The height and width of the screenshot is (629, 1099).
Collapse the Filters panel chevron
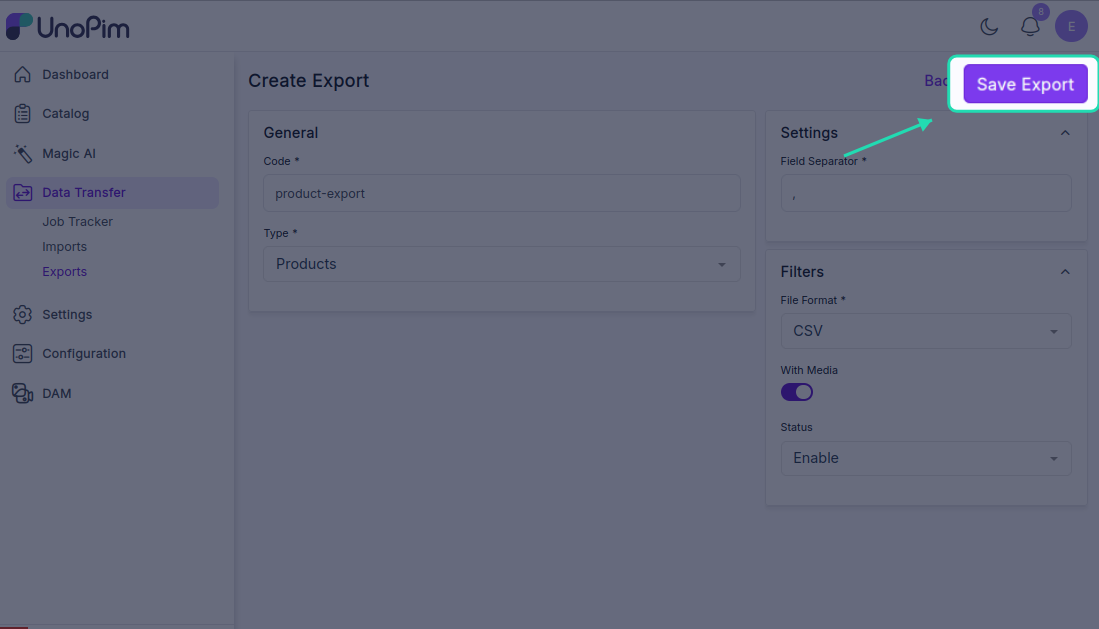pos(1065,271)
